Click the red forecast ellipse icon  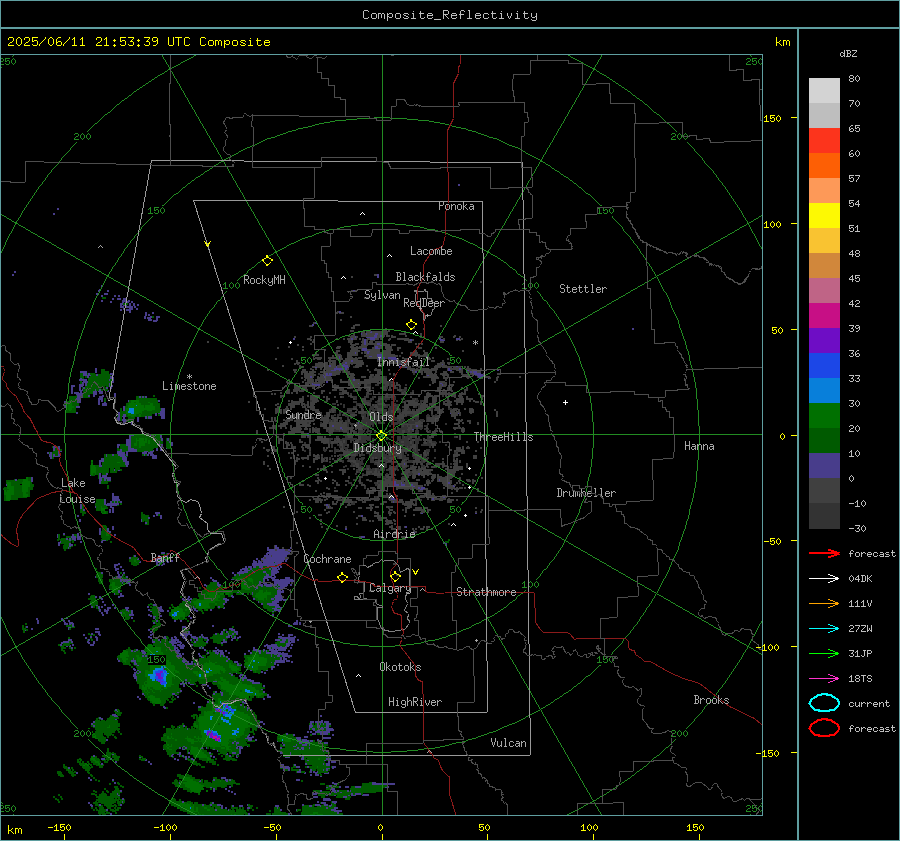[x=824, y=728]
